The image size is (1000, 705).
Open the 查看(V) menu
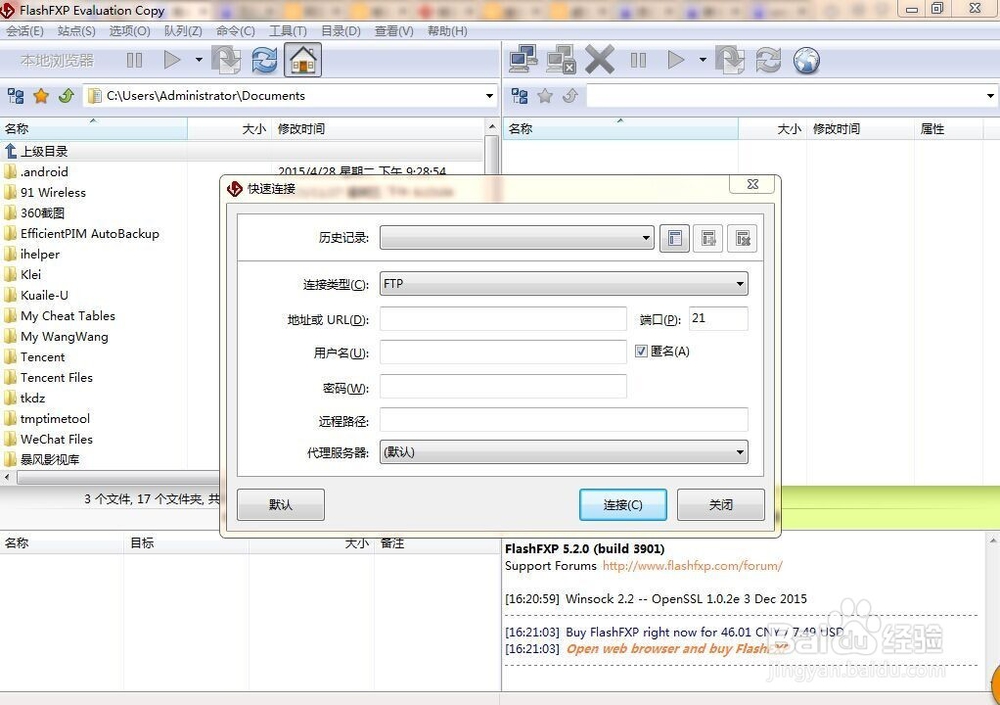(x=393, y=31)
